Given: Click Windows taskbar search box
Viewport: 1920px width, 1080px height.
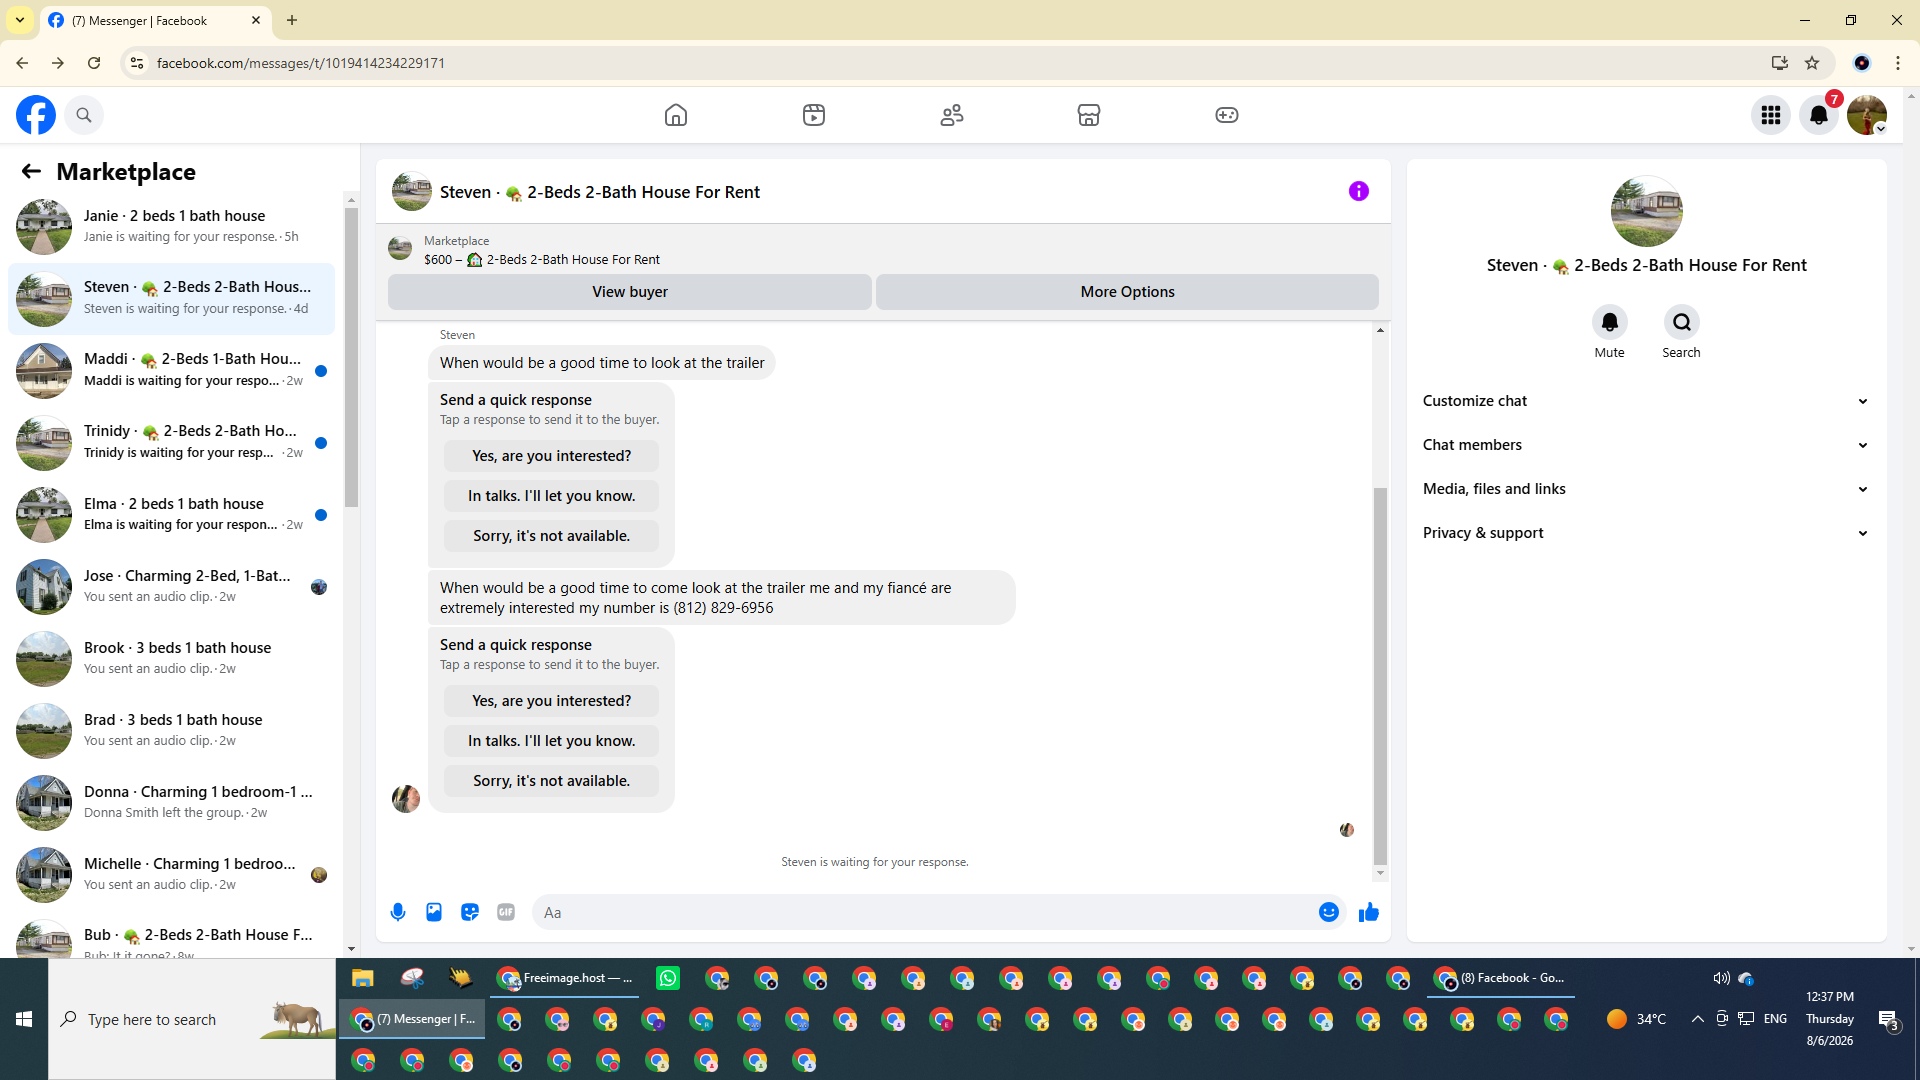Looking at the screenshot, I should 192,1019.
